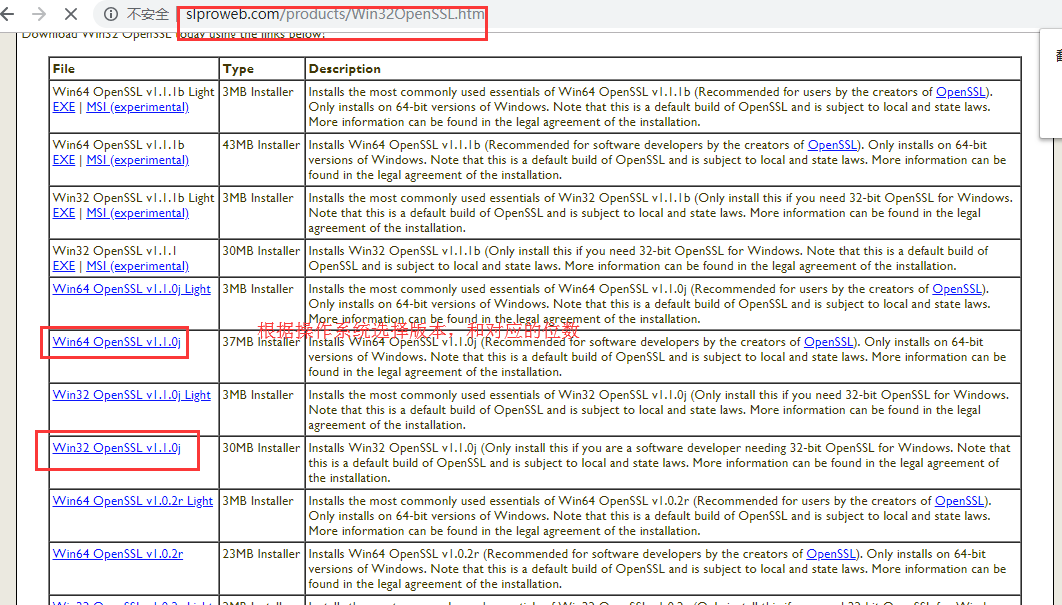Follow OpenSSL link in the 23MB Win64 v1.0.2r description
The width and height of the screenshot is (1062, 605).
831,554
